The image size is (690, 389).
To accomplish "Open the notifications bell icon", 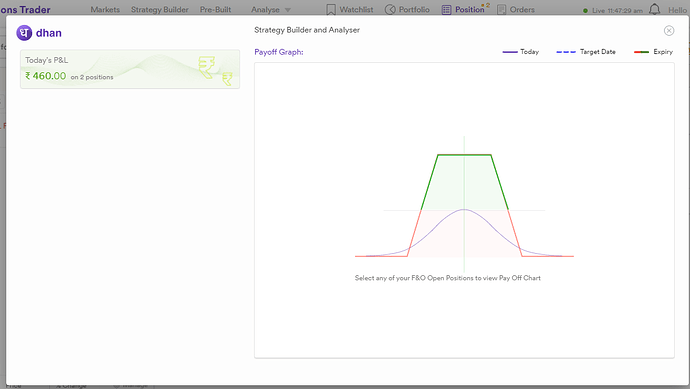I will click(x=655, y=9).
